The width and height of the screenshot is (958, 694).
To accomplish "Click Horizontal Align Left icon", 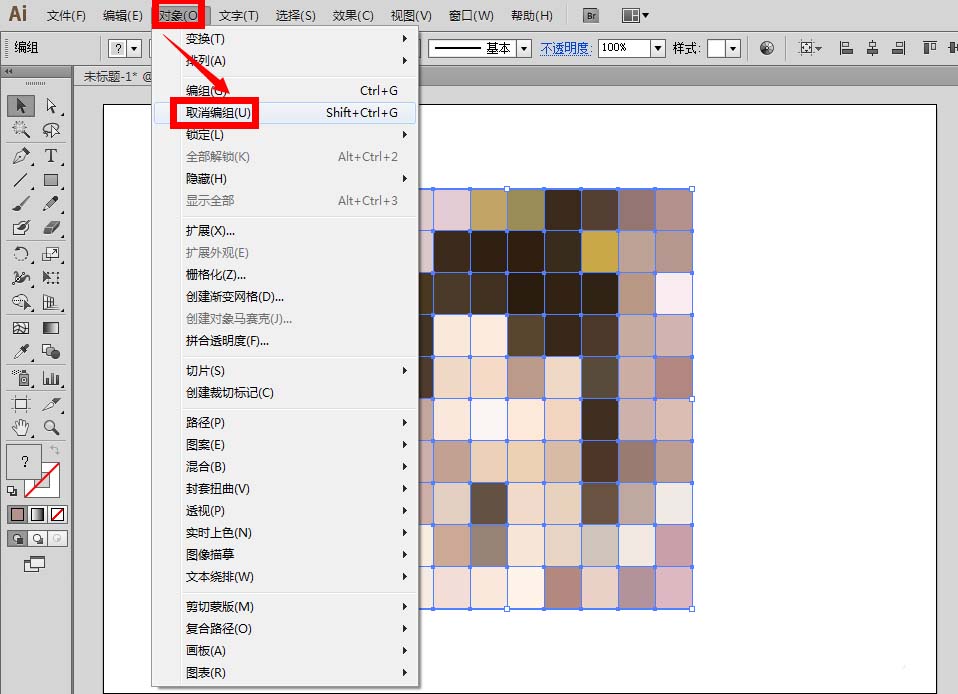I will 846,48.
